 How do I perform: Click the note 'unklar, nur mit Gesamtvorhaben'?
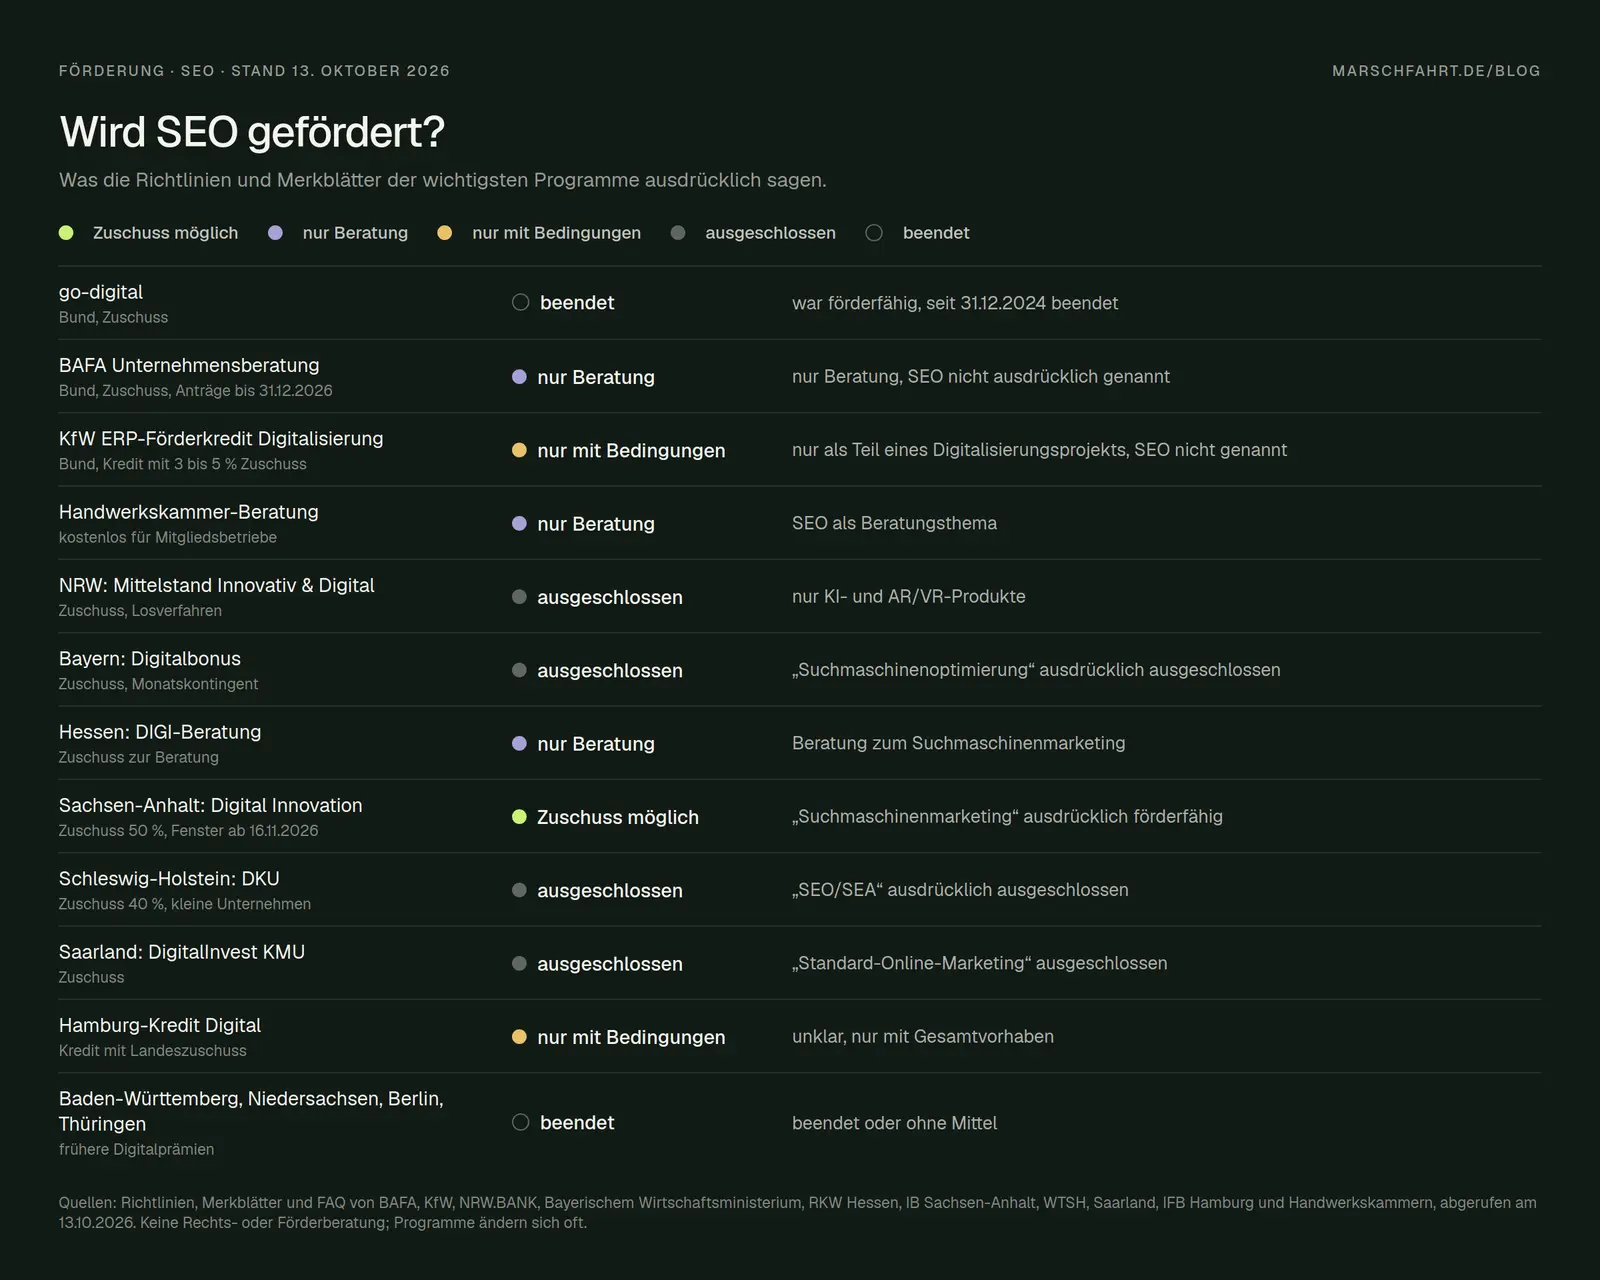pyautogui.click(x=923, y=1036)
